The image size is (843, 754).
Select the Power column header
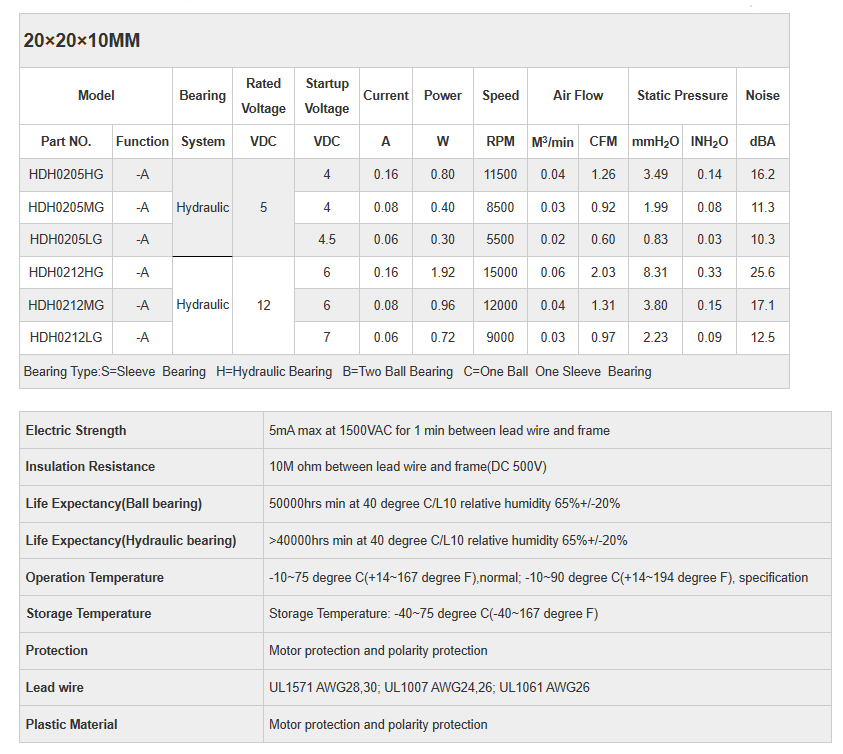click(x=443, y=96)
